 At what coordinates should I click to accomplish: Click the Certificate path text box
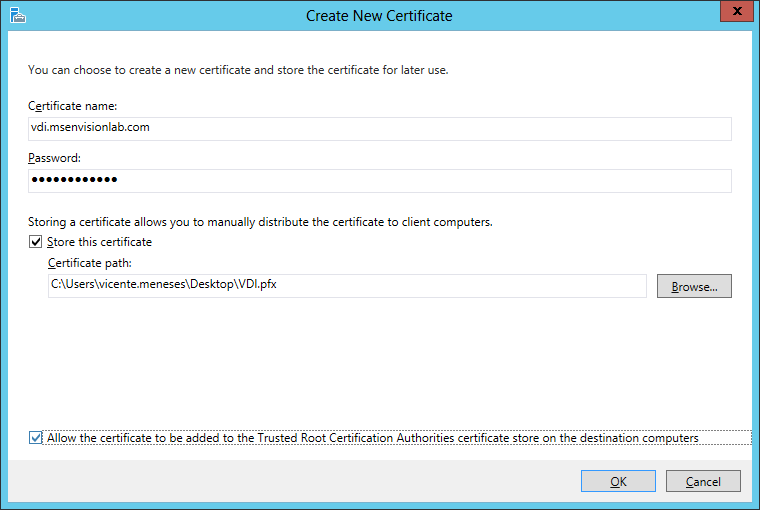(x=347, y=286)
